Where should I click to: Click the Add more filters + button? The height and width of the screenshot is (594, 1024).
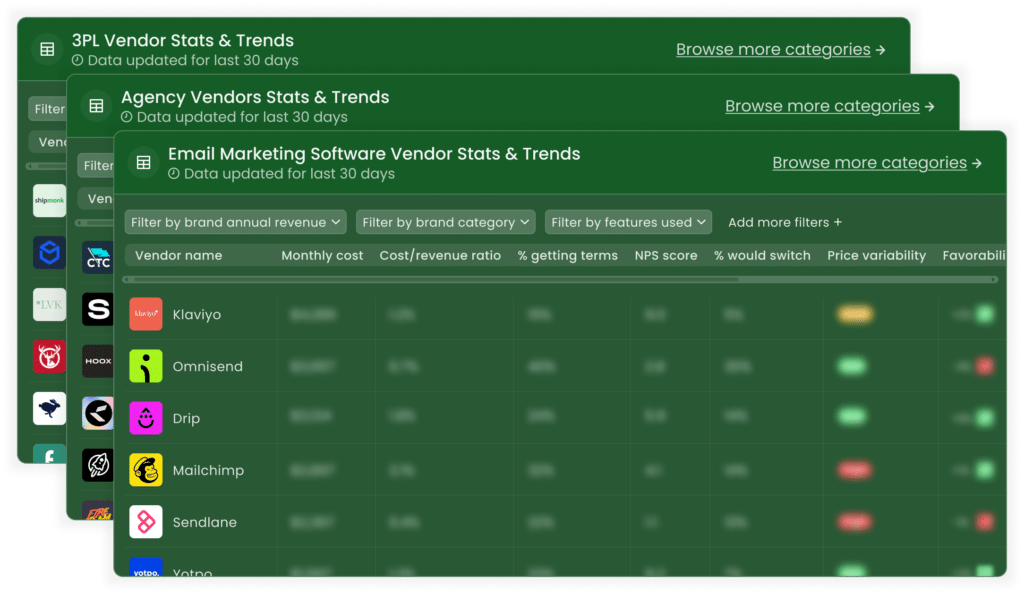785,223
